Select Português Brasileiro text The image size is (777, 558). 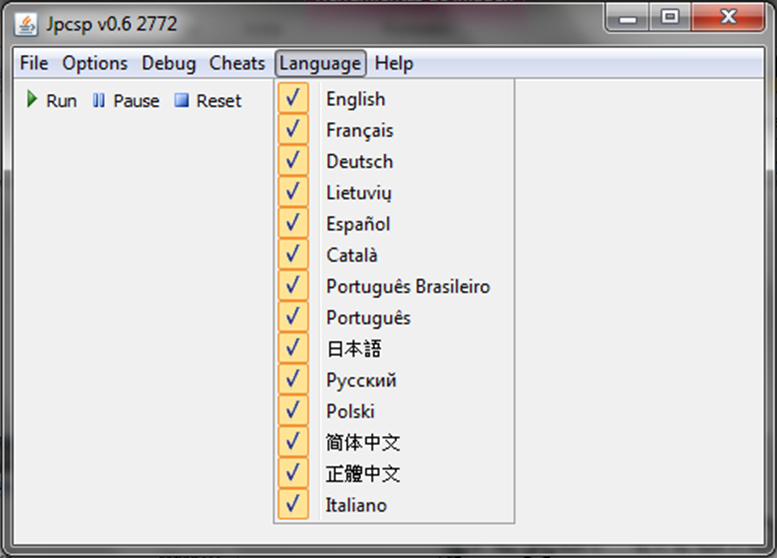click(x=408, y=286)
